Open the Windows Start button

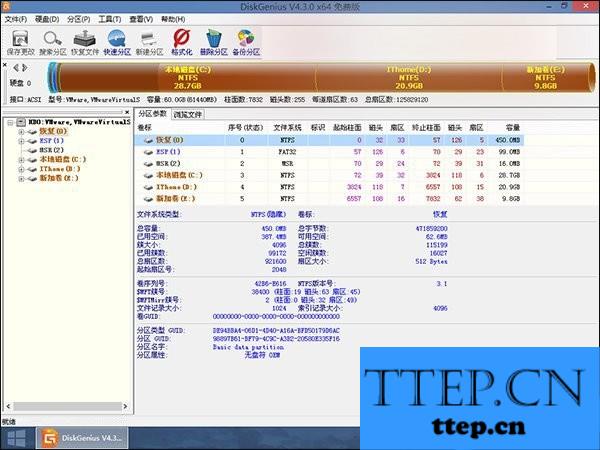(x=16, y=438)
